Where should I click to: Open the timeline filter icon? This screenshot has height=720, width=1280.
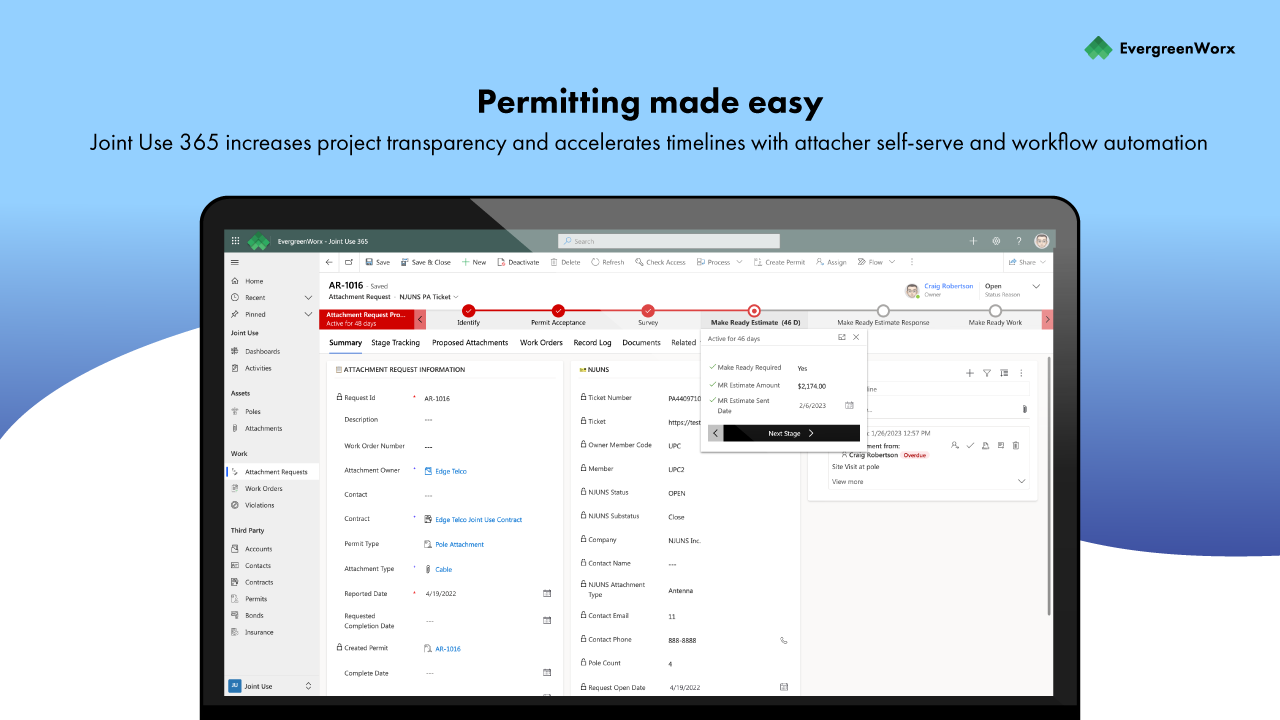(986, 373)
